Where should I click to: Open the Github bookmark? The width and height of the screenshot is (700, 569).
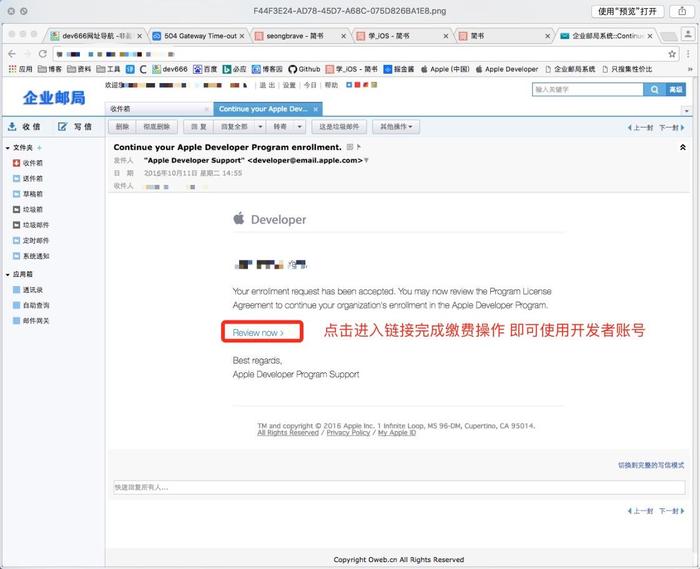[304, 69]
